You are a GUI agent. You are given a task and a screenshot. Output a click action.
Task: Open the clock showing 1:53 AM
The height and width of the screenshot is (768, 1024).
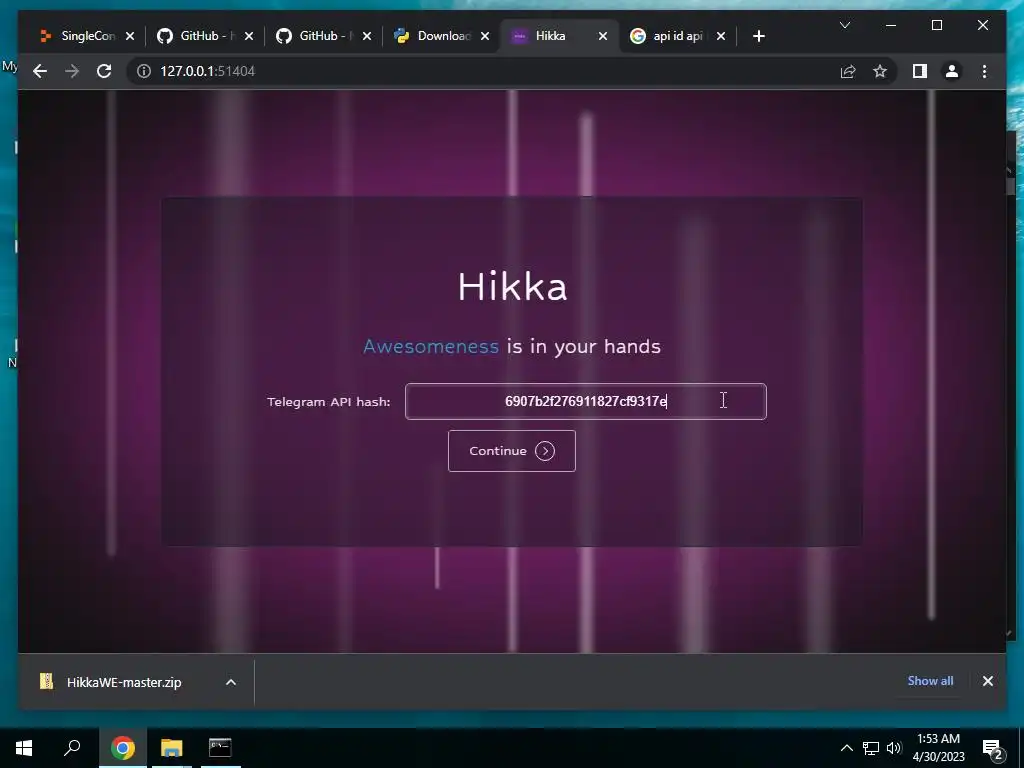coord(938,748)
